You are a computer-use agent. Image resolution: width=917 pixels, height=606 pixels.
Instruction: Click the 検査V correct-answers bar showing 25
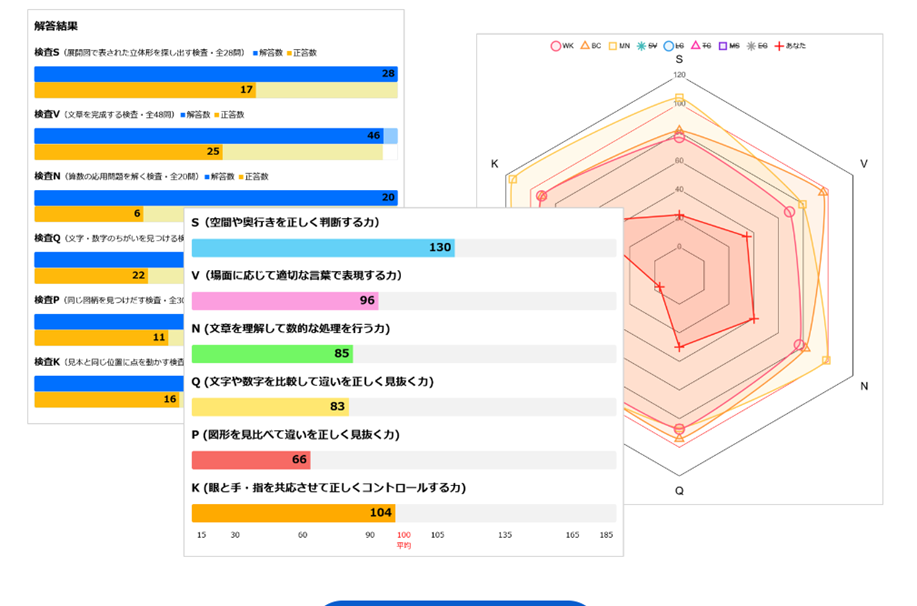pos(128,152)
